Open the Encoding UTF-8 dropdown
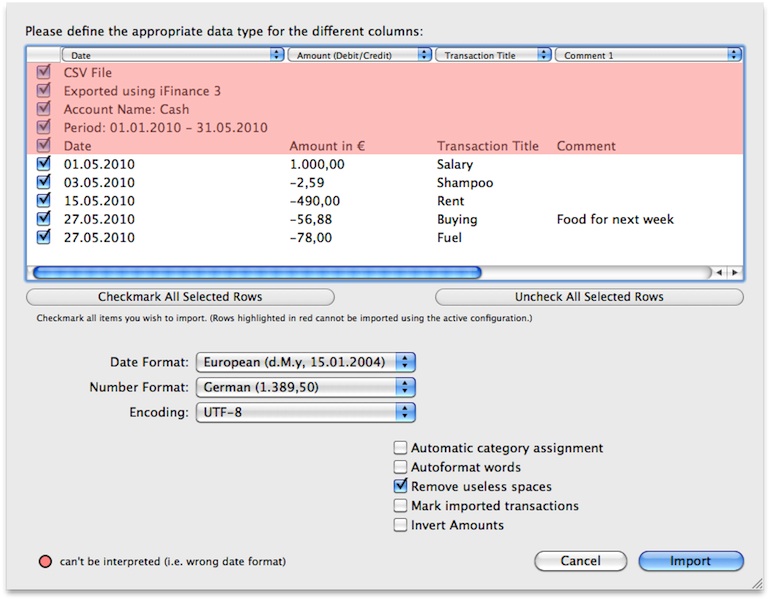This screenshot has height=600, width=770. click(305, 412)
